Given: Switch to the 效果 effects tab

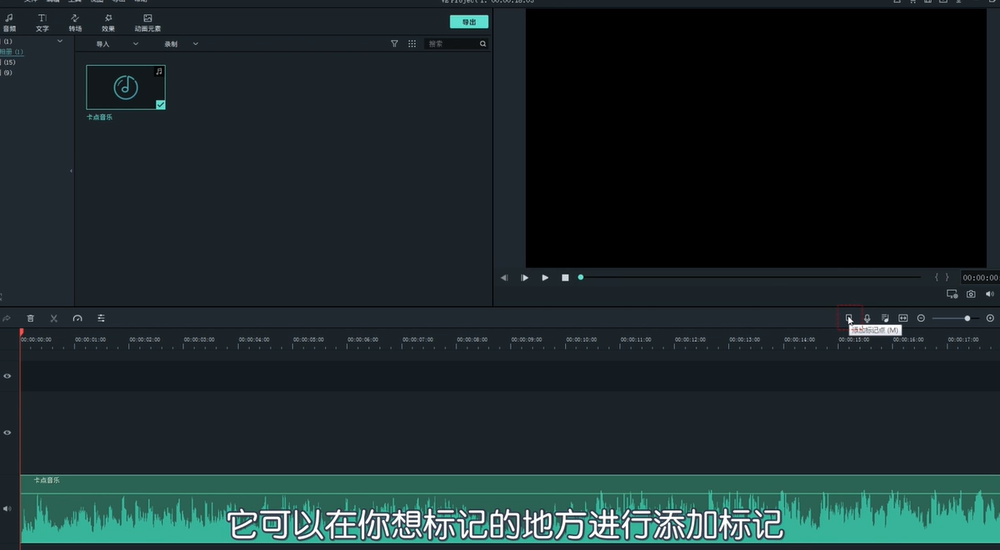Looking at the screenshot, I should point(108,22).
